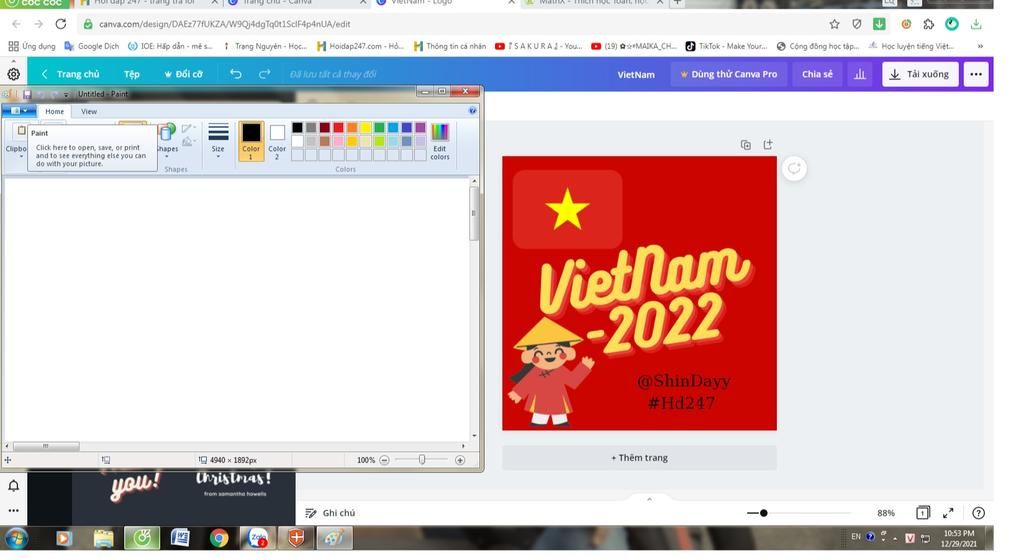Select the star flag element on the design
Viewport: 1024px width, 558px height.
[568, 209]
